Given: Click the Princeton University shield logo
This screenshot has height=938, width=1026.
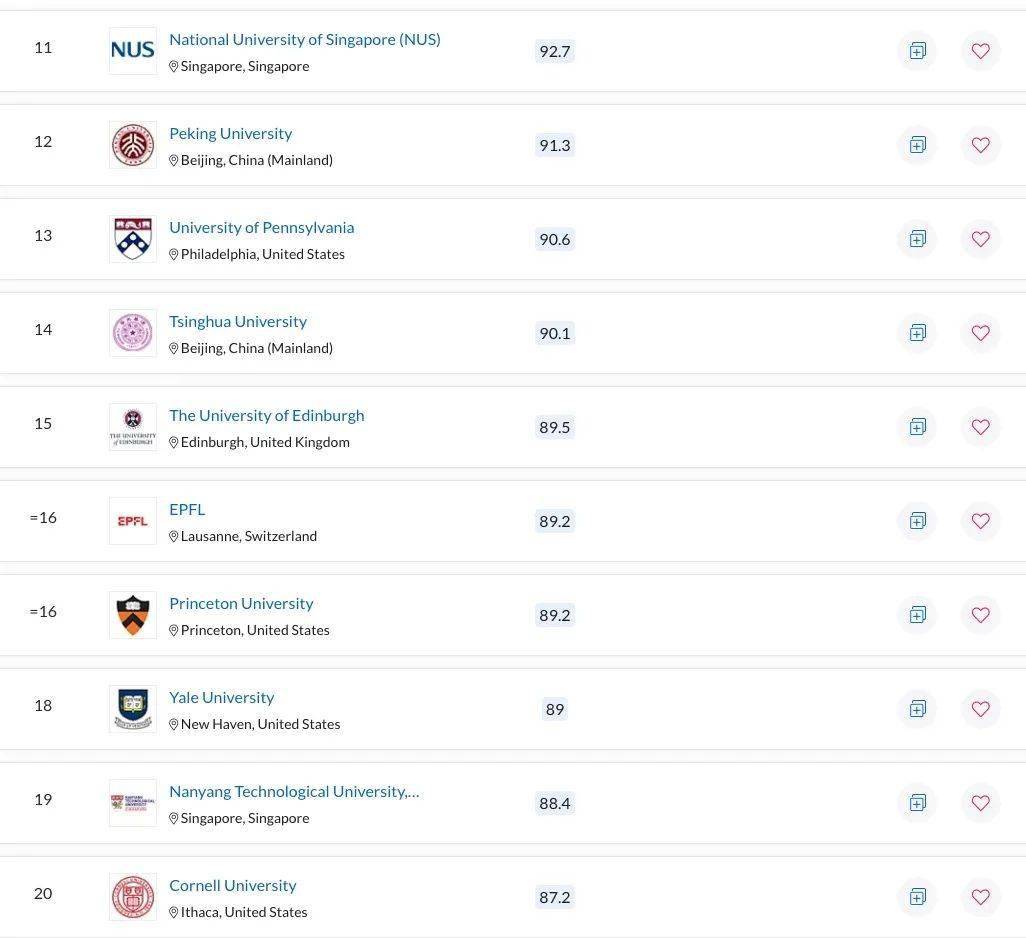Looking at the screenshot, I should pyautogui.click(x=133, y=615).
